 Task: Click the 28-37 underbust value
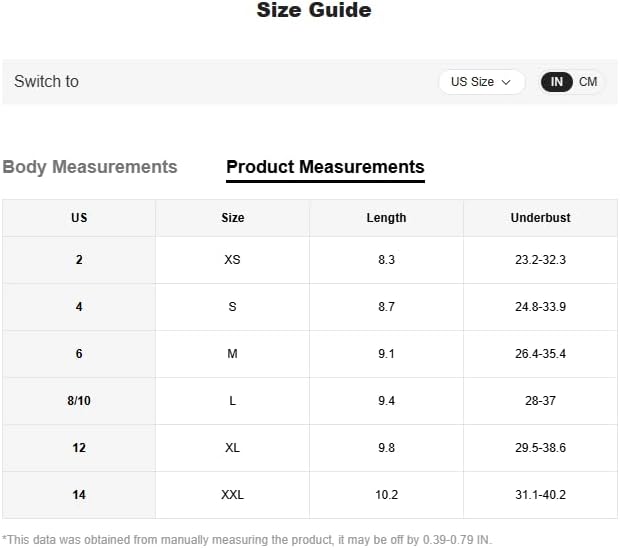[540, 401]
